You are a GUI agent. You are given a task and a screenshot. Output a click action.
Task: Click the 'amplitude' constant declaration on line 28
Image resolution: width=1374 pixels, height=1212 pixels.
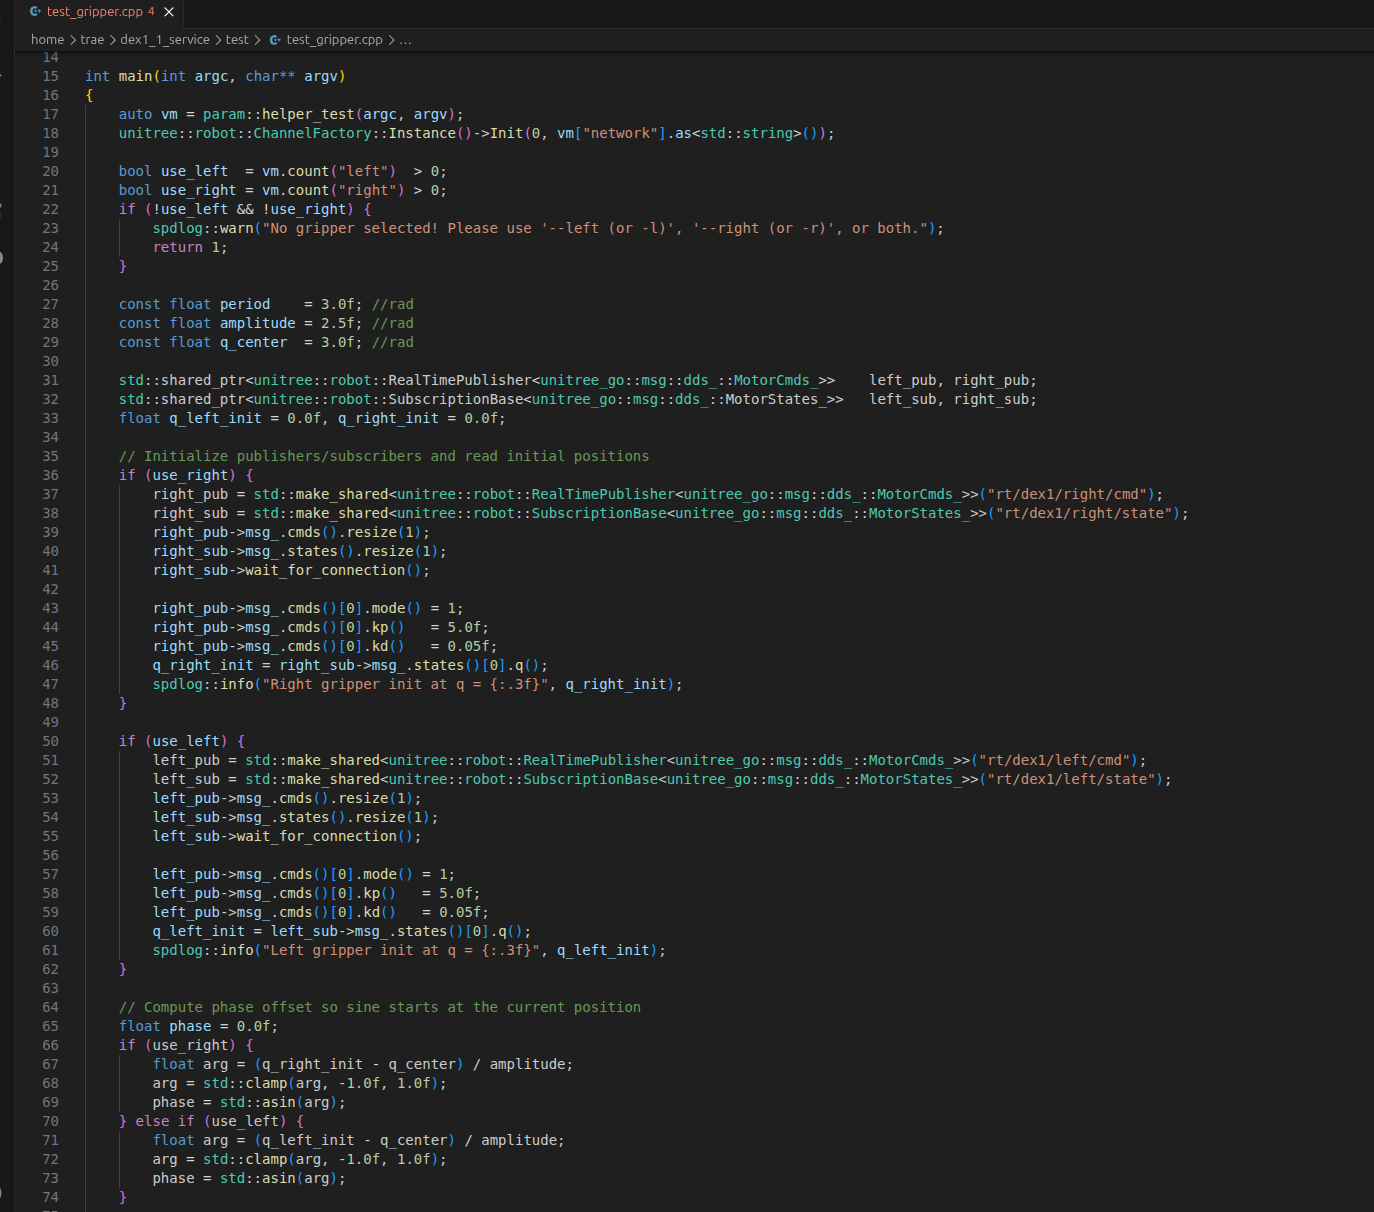[257, 323]
